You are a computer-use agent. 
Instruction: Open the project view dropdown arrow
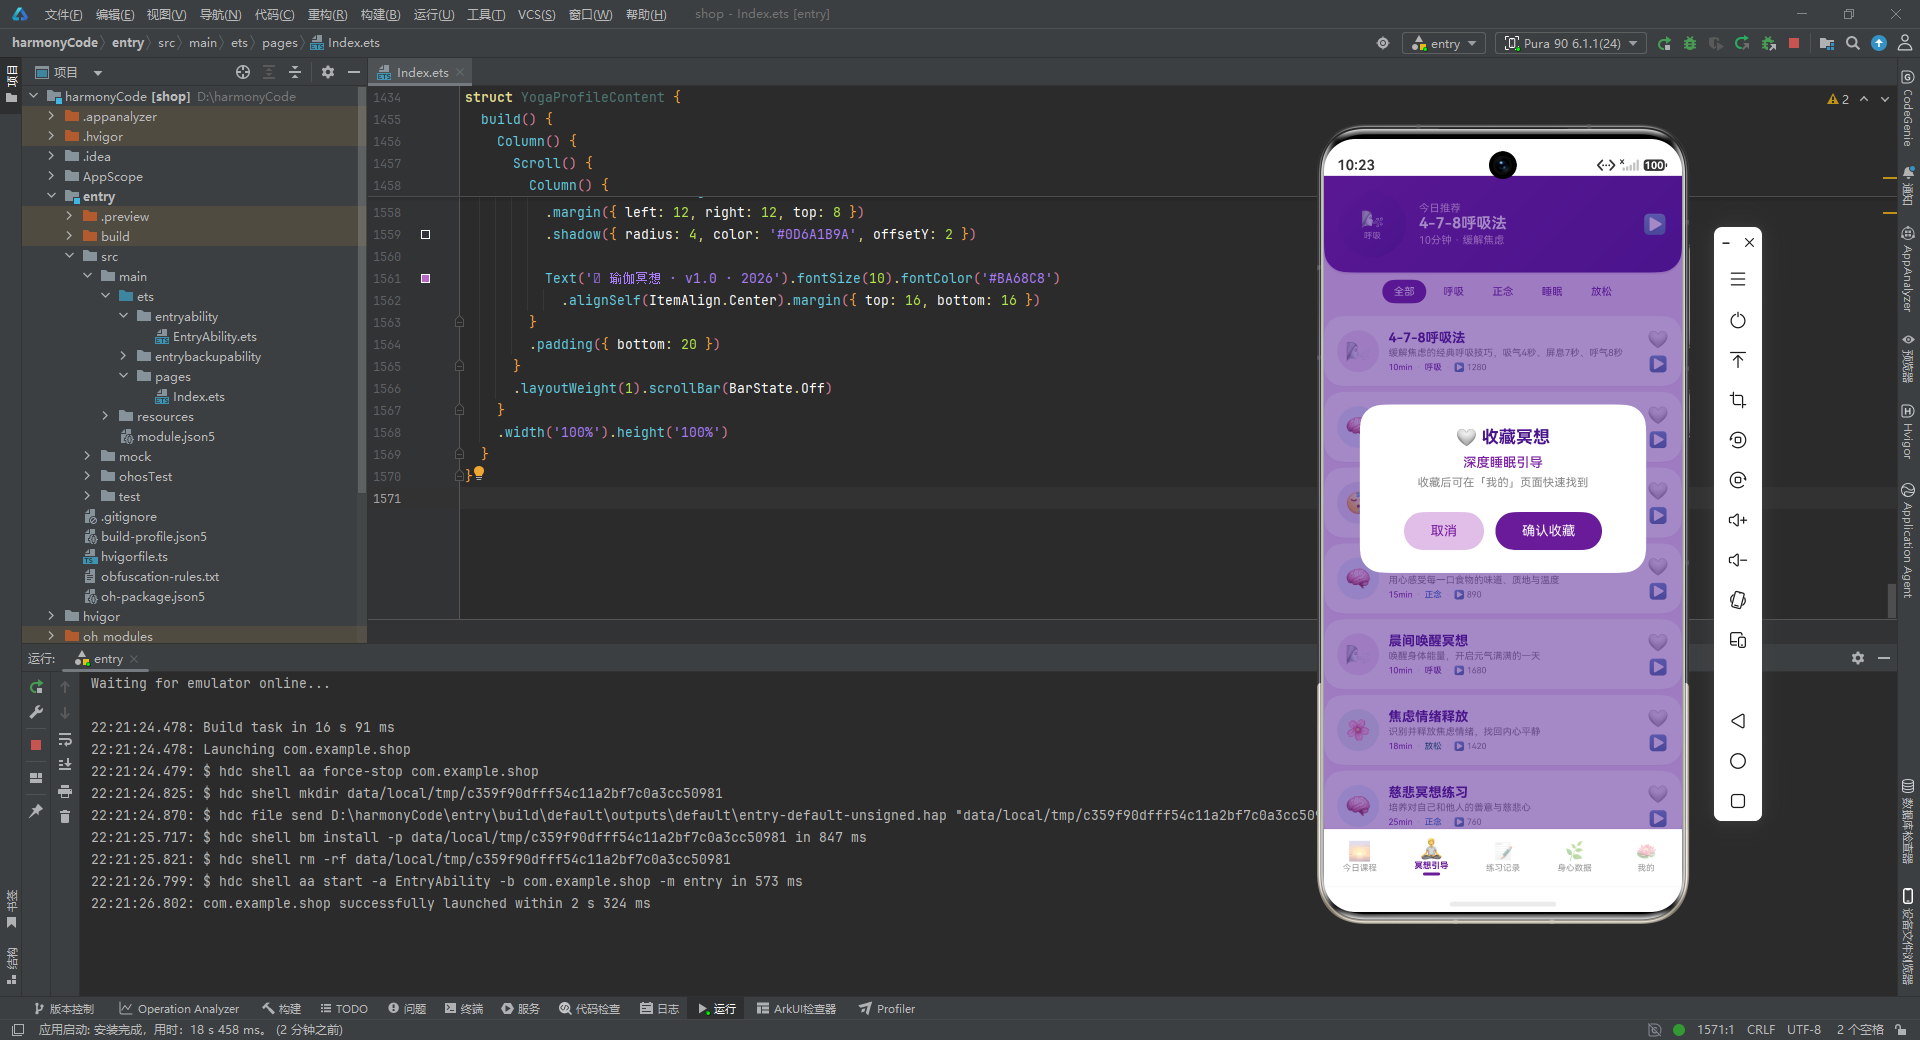pyautogui.click(x=98, y=72)
